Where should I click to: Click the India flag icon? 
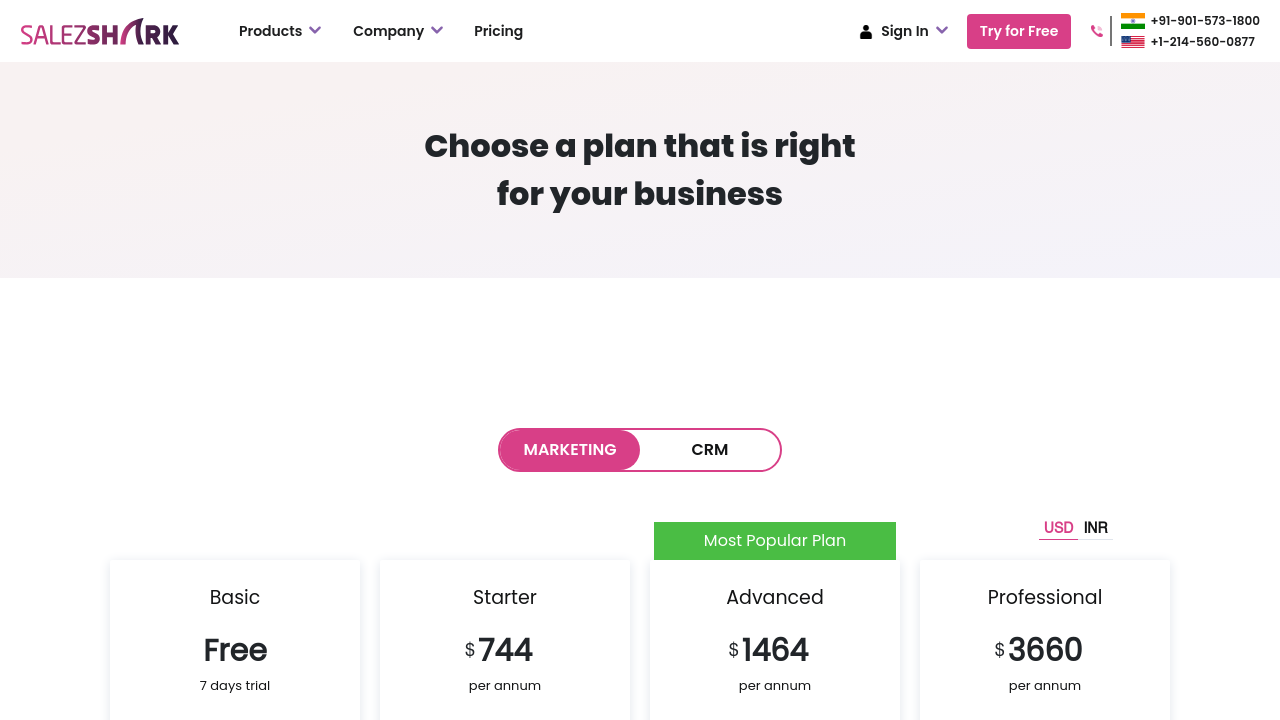[x=1133, y=21]
